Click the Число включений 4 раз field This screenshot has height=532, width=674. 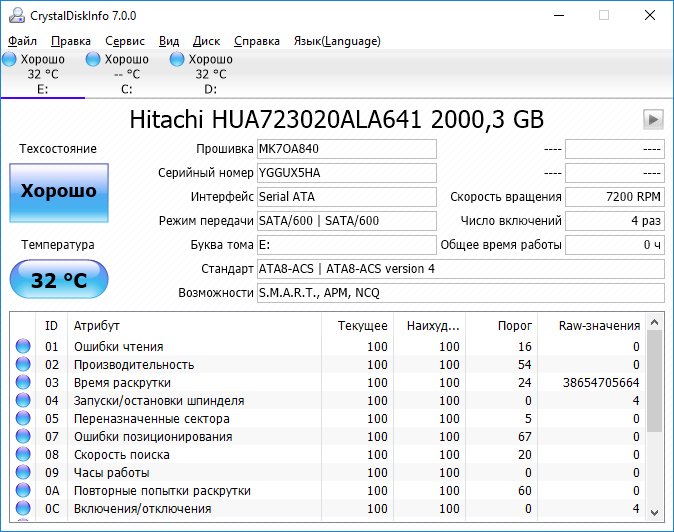coord(615,221)
